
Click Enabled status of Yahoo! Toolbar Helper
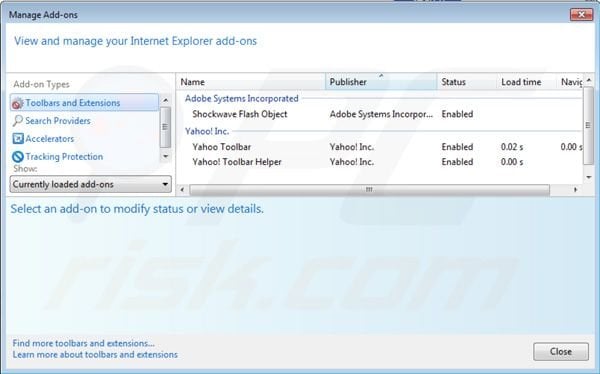point(457,162)
